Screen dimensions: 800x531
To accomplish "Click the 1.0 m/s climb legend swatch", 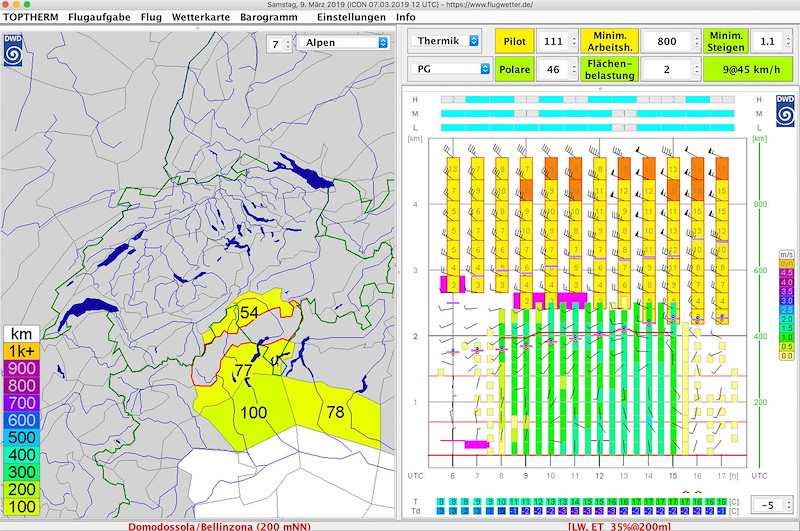I will point(787,337).
